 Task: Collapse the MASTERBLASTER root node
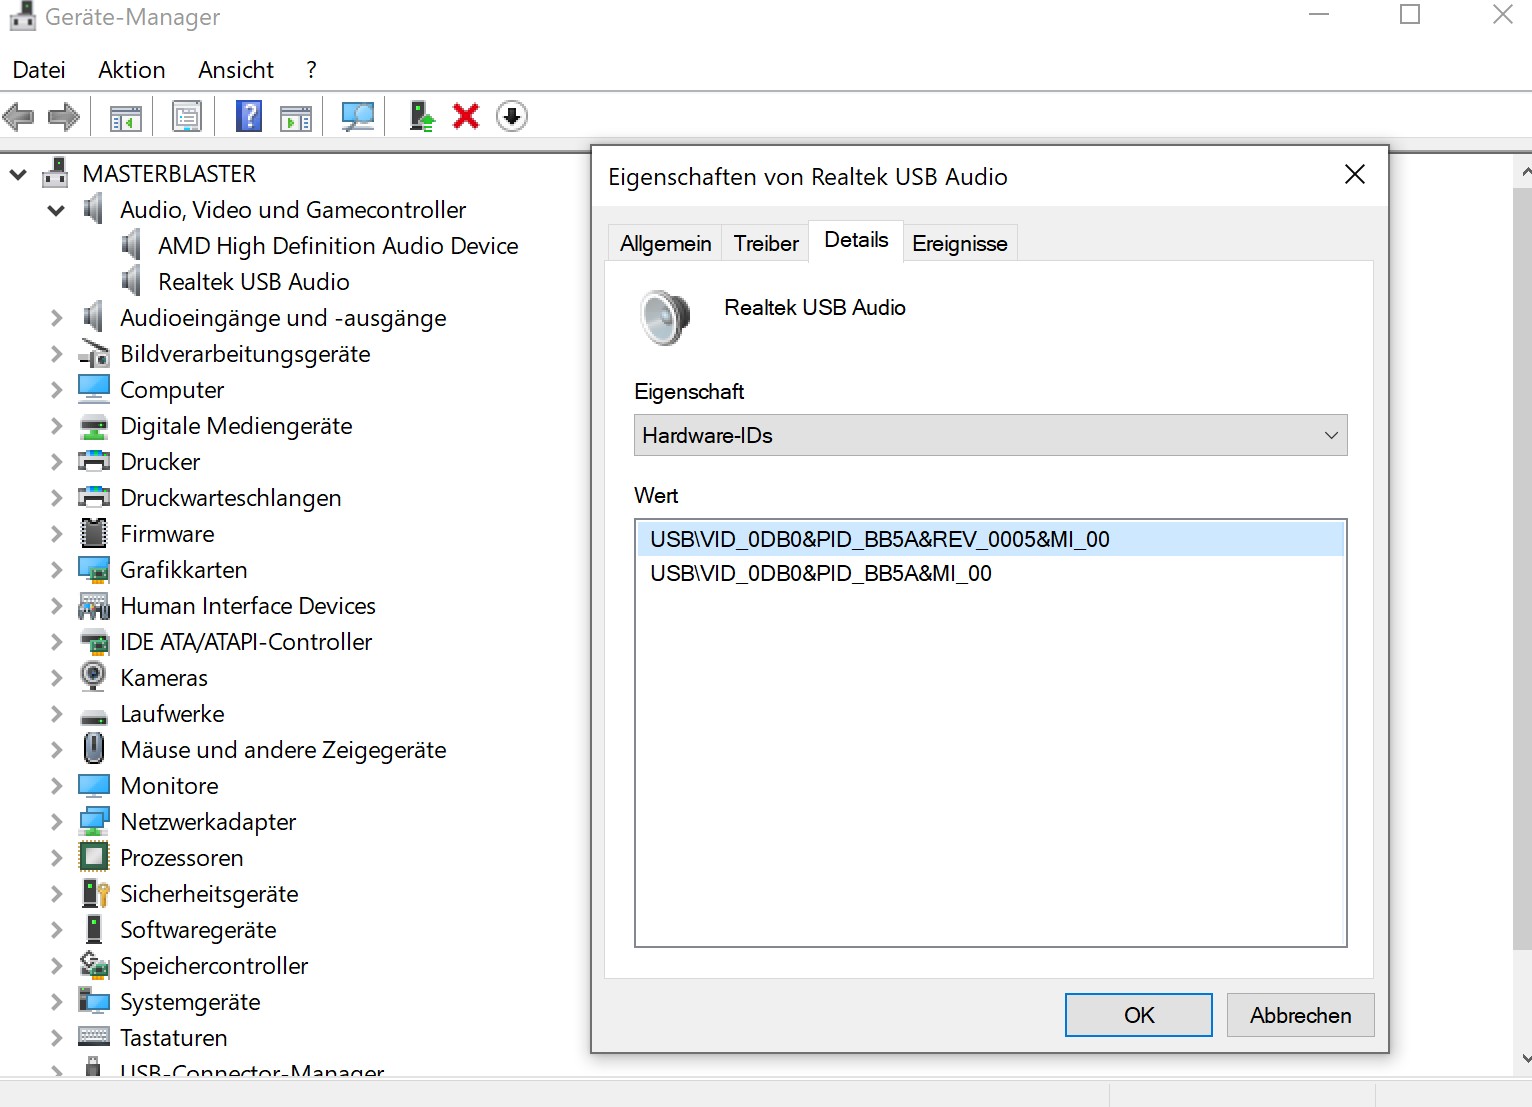(x=18, y=174)
